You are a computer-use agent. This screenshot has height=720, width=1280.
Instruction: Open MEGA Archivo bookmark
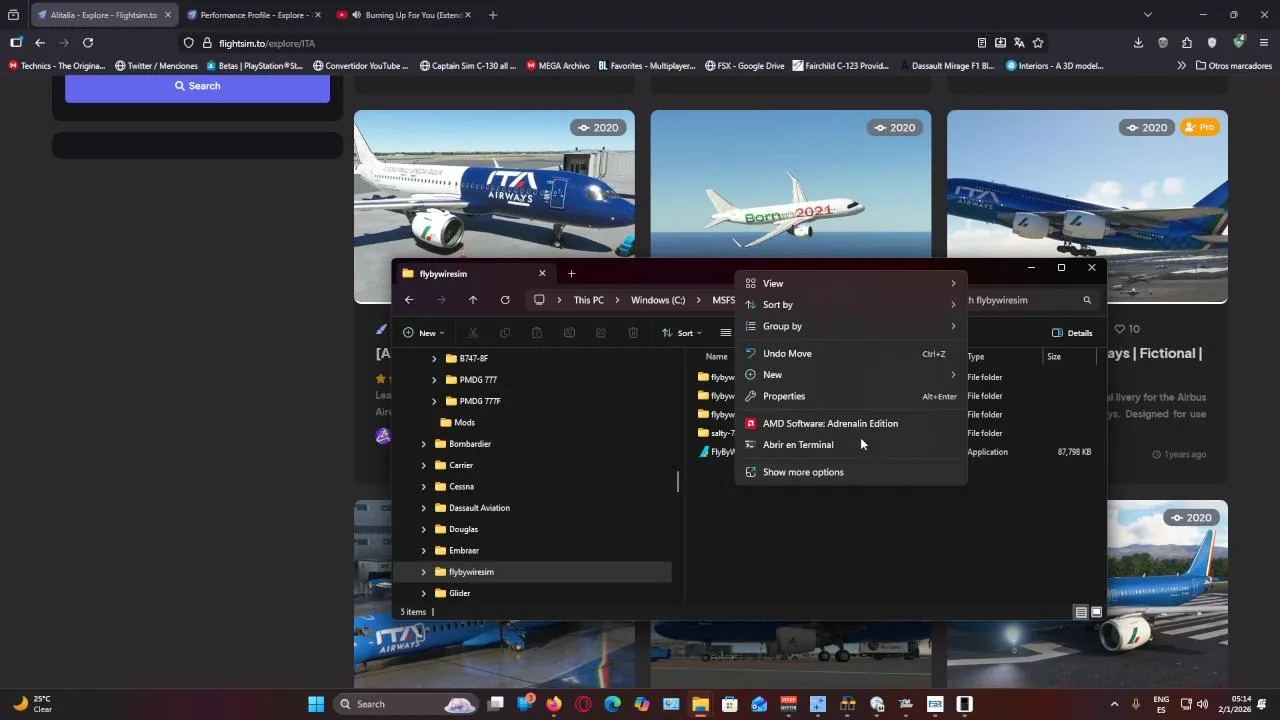(x=557, y=66)
